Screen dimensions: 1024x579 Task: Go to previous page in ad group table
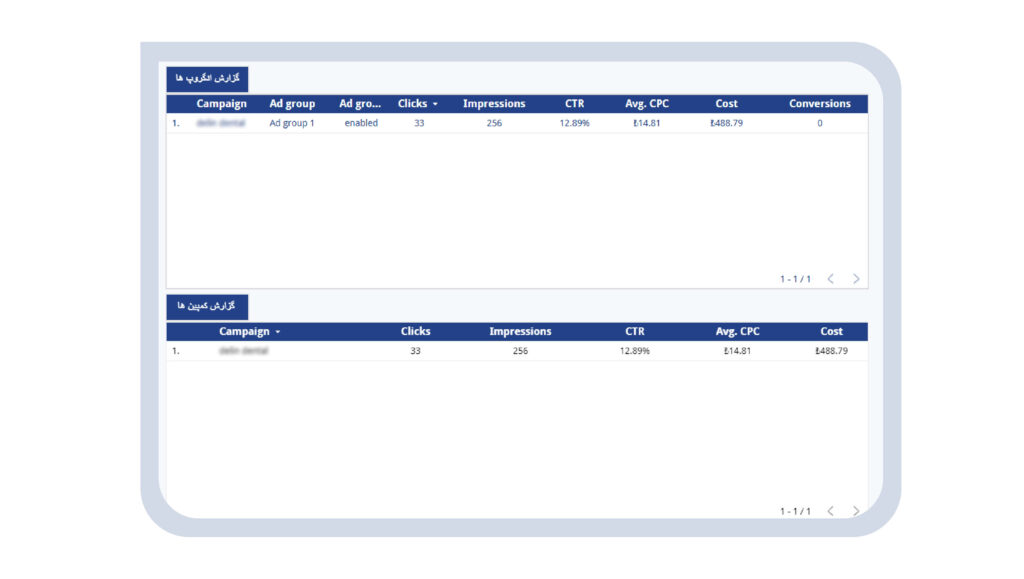[x=831, y=279]
